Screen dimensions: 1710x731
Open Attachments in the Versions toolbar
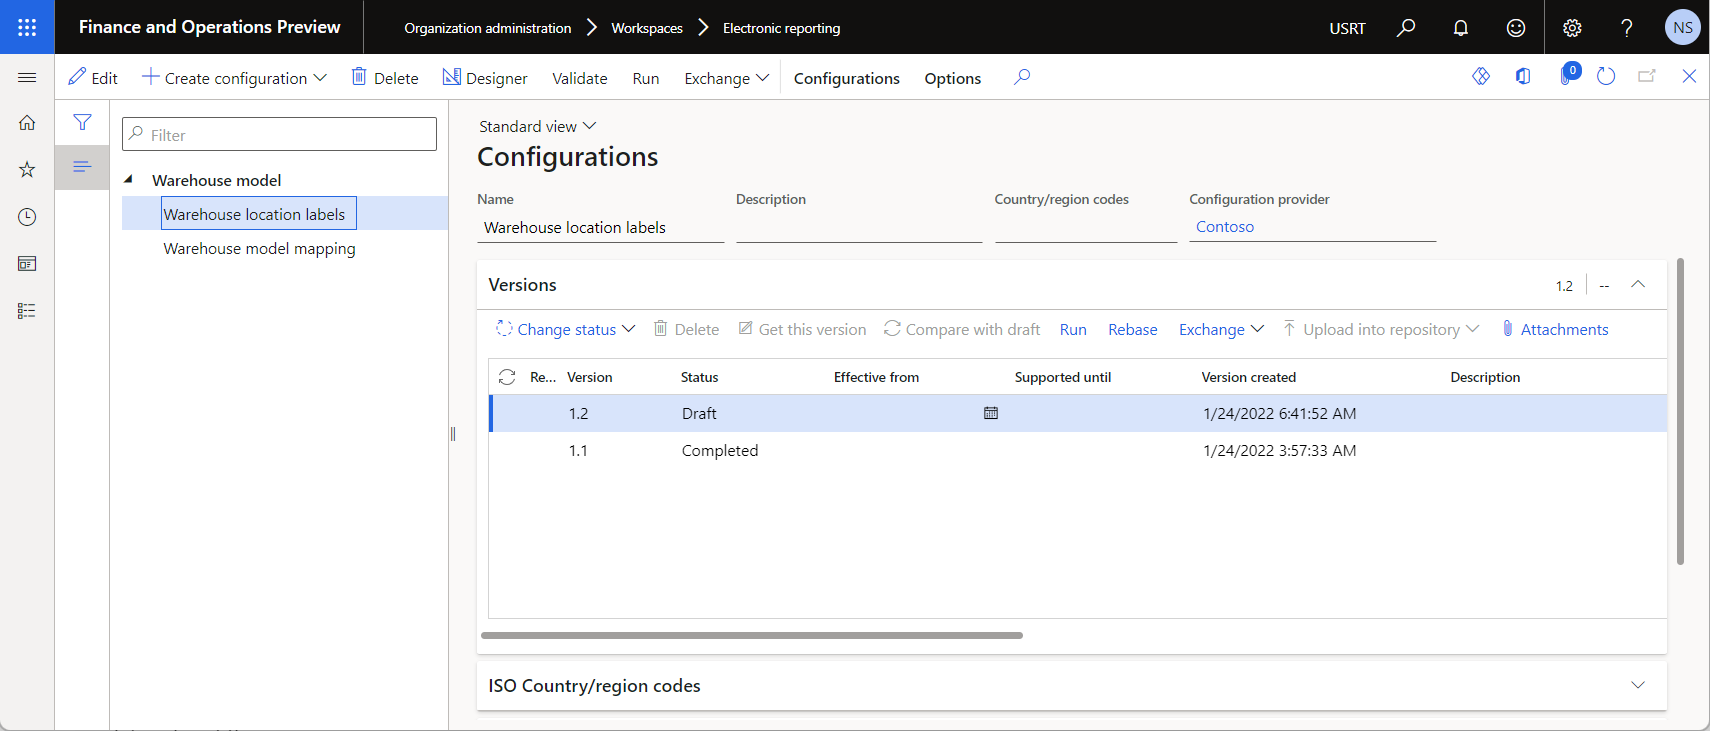(1555, 329)
